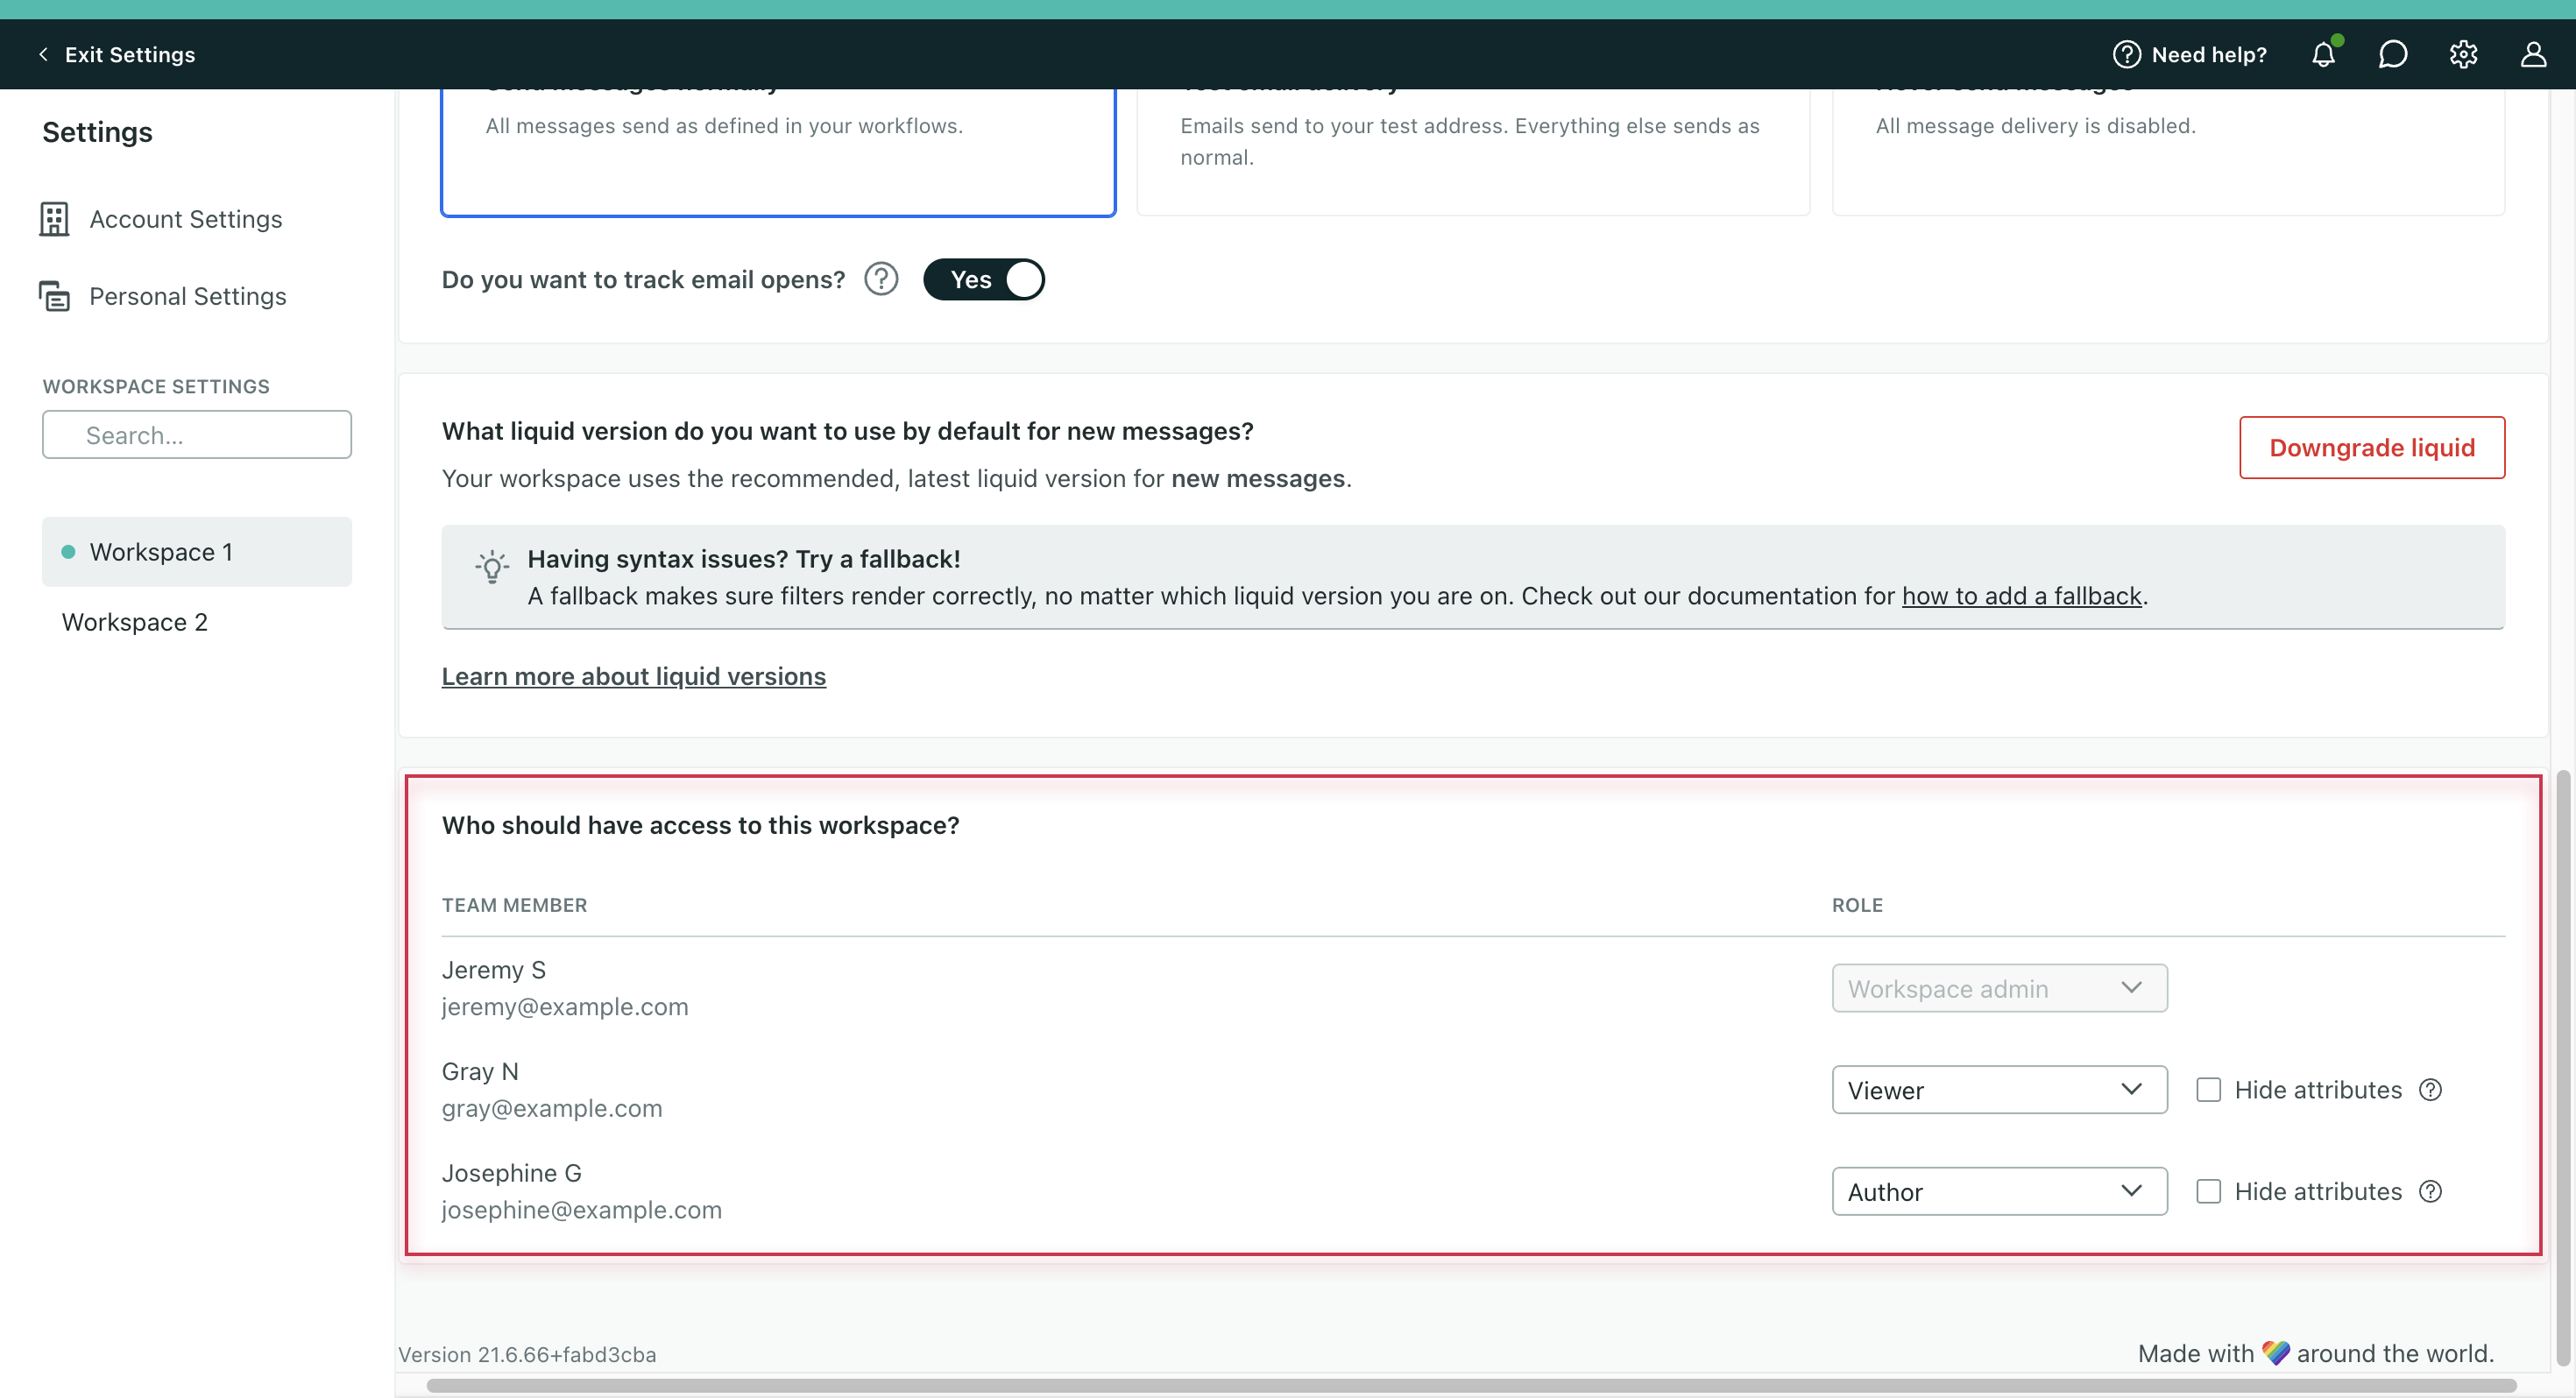Enable Hide attributes checkbox for Josephine G
The width and height of the screenshot is (2576, 1398).
2207,1191
